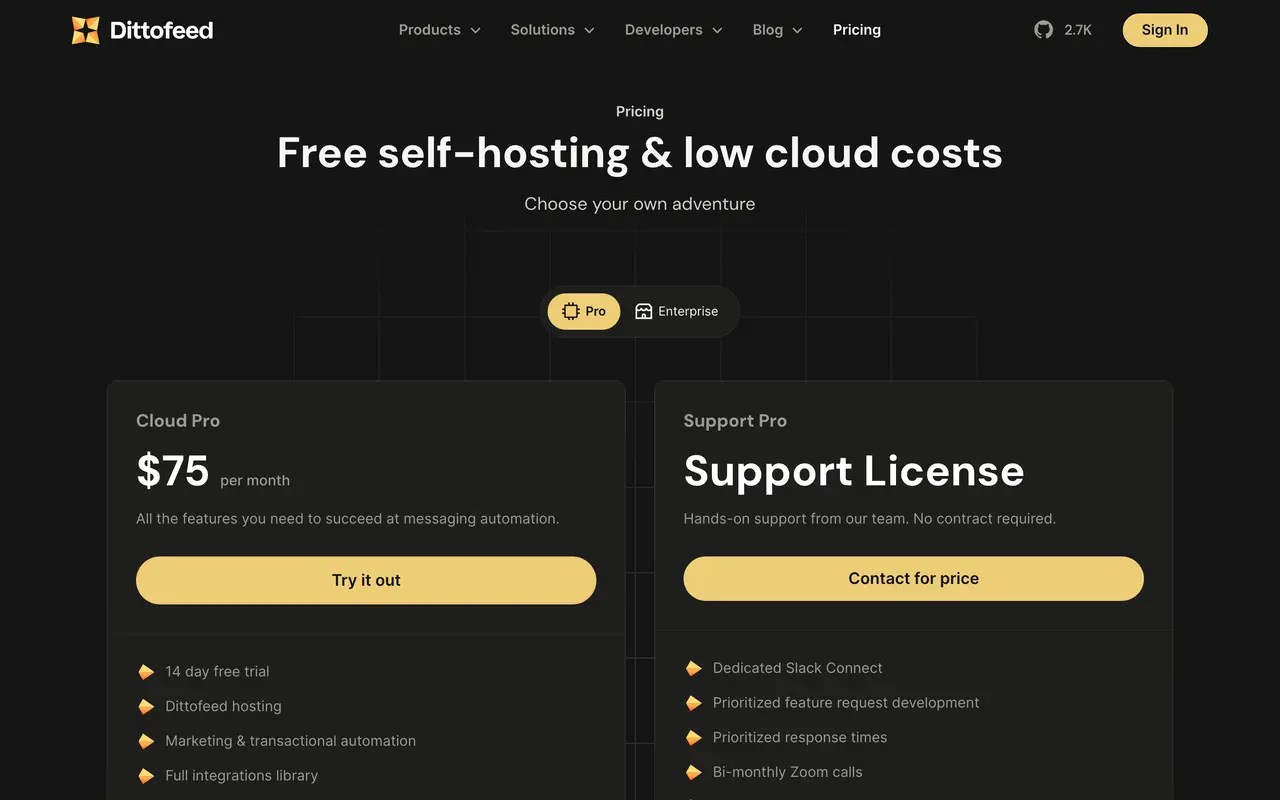
Task: Open the Pricing nav item
Action: pos(857,30)
